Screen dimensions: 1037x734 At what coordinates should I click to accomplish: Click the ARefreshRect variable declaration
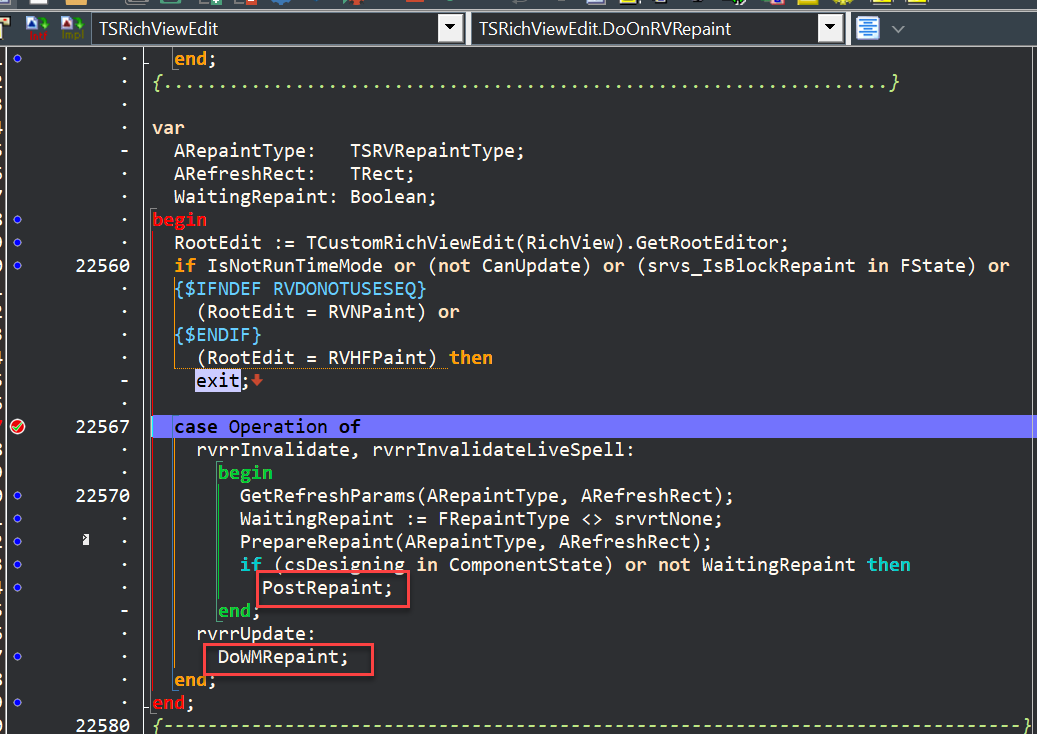pyautogui.click(x=239, y=174)
